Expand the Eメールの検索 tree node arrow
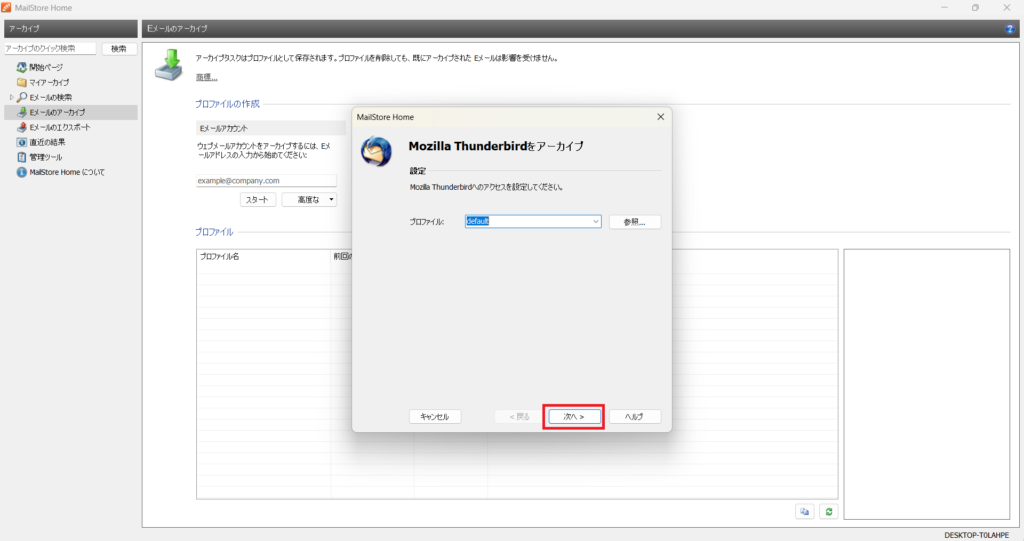Screen dimensions: 1024x541 coord(11,97)
